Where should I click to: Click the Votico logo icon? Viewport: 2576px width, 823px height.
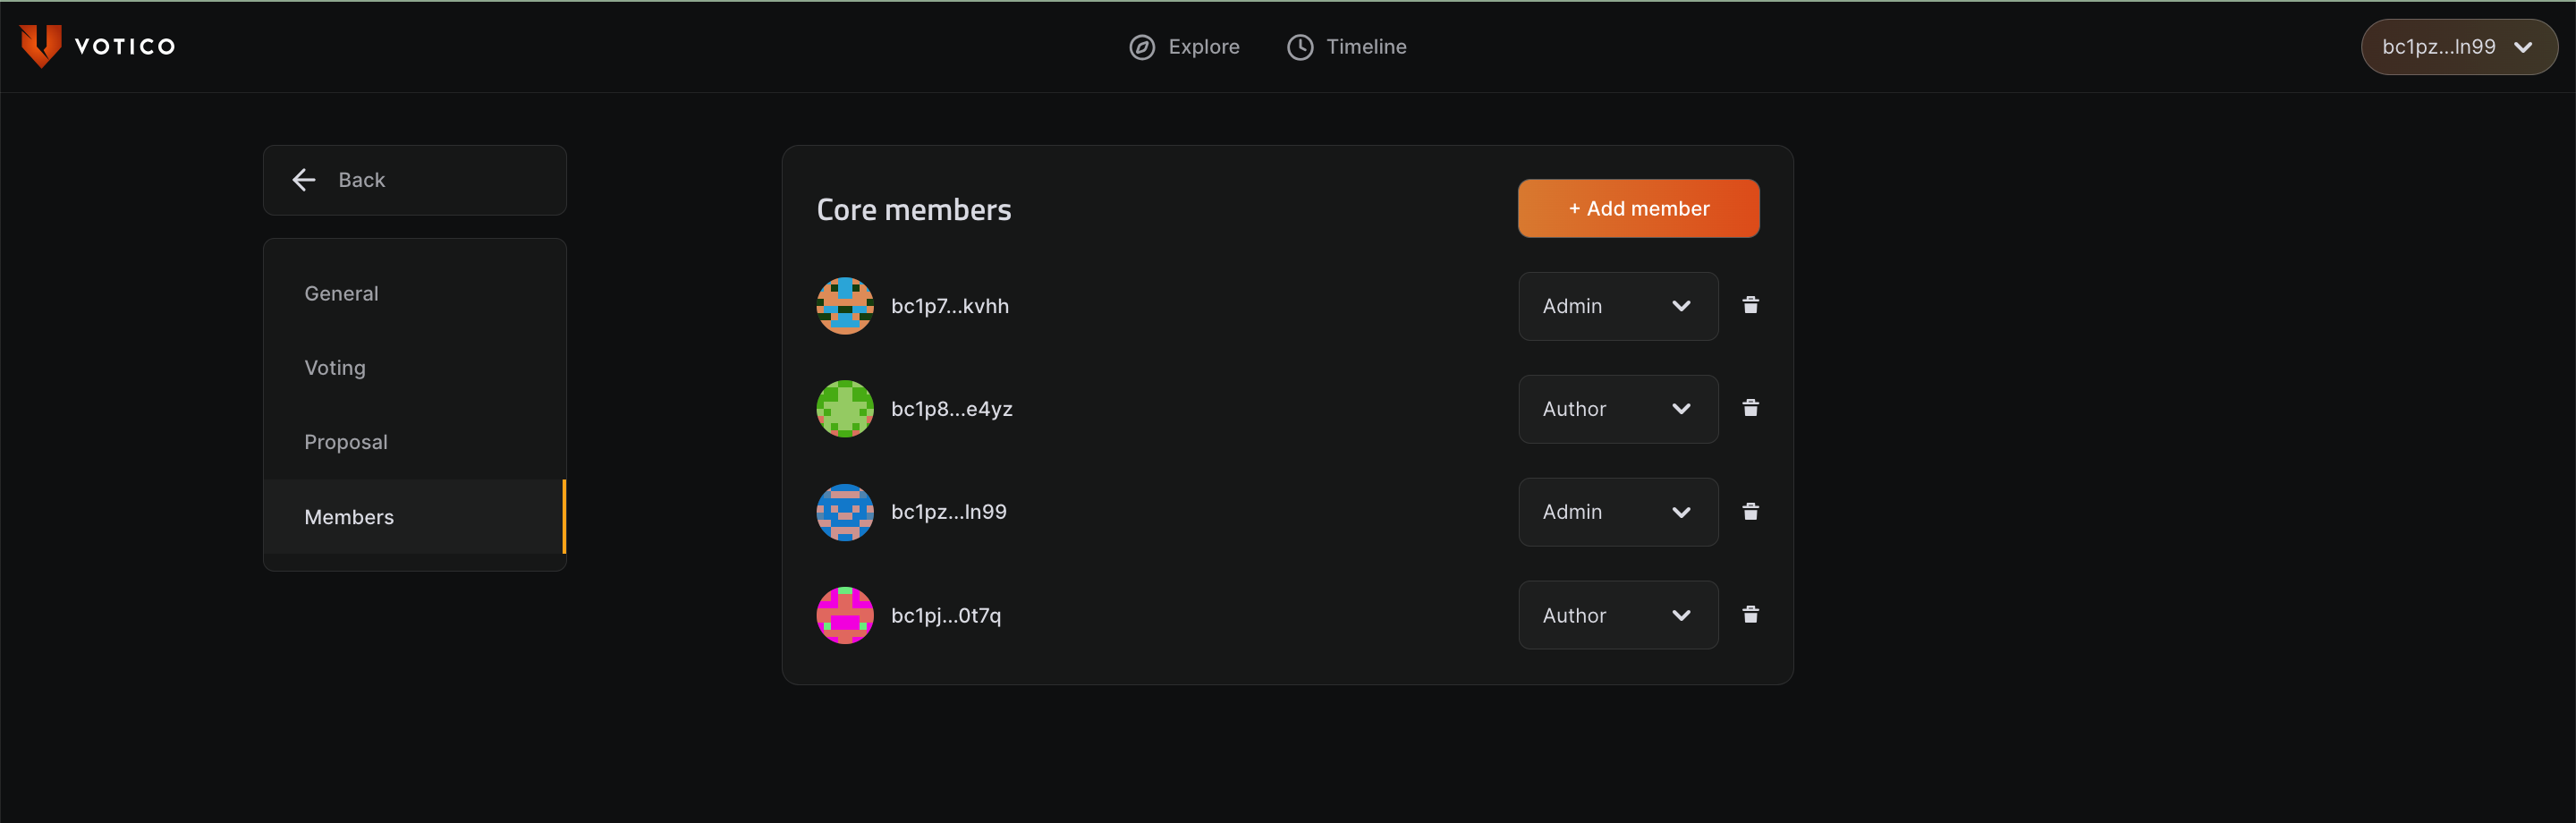click(x=41, y=46)
